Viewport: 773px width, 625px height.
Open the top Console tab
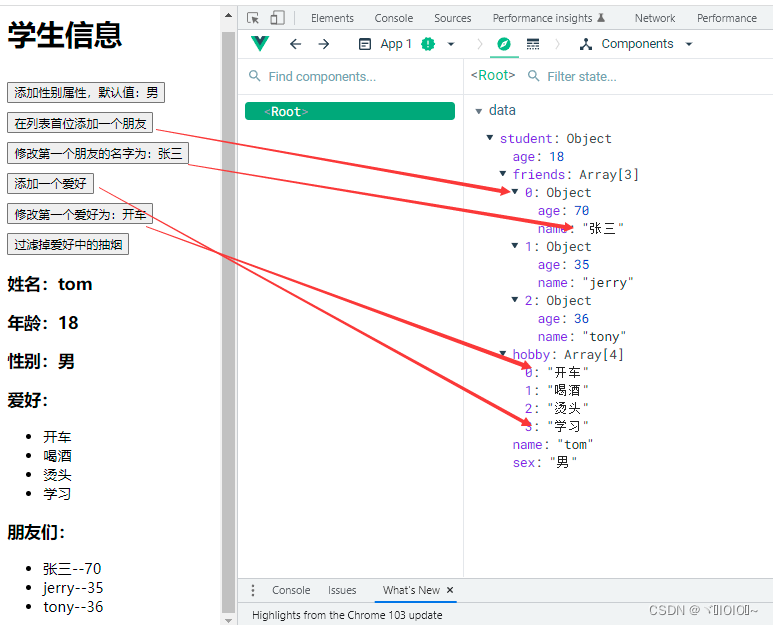[x=394, y=18]
